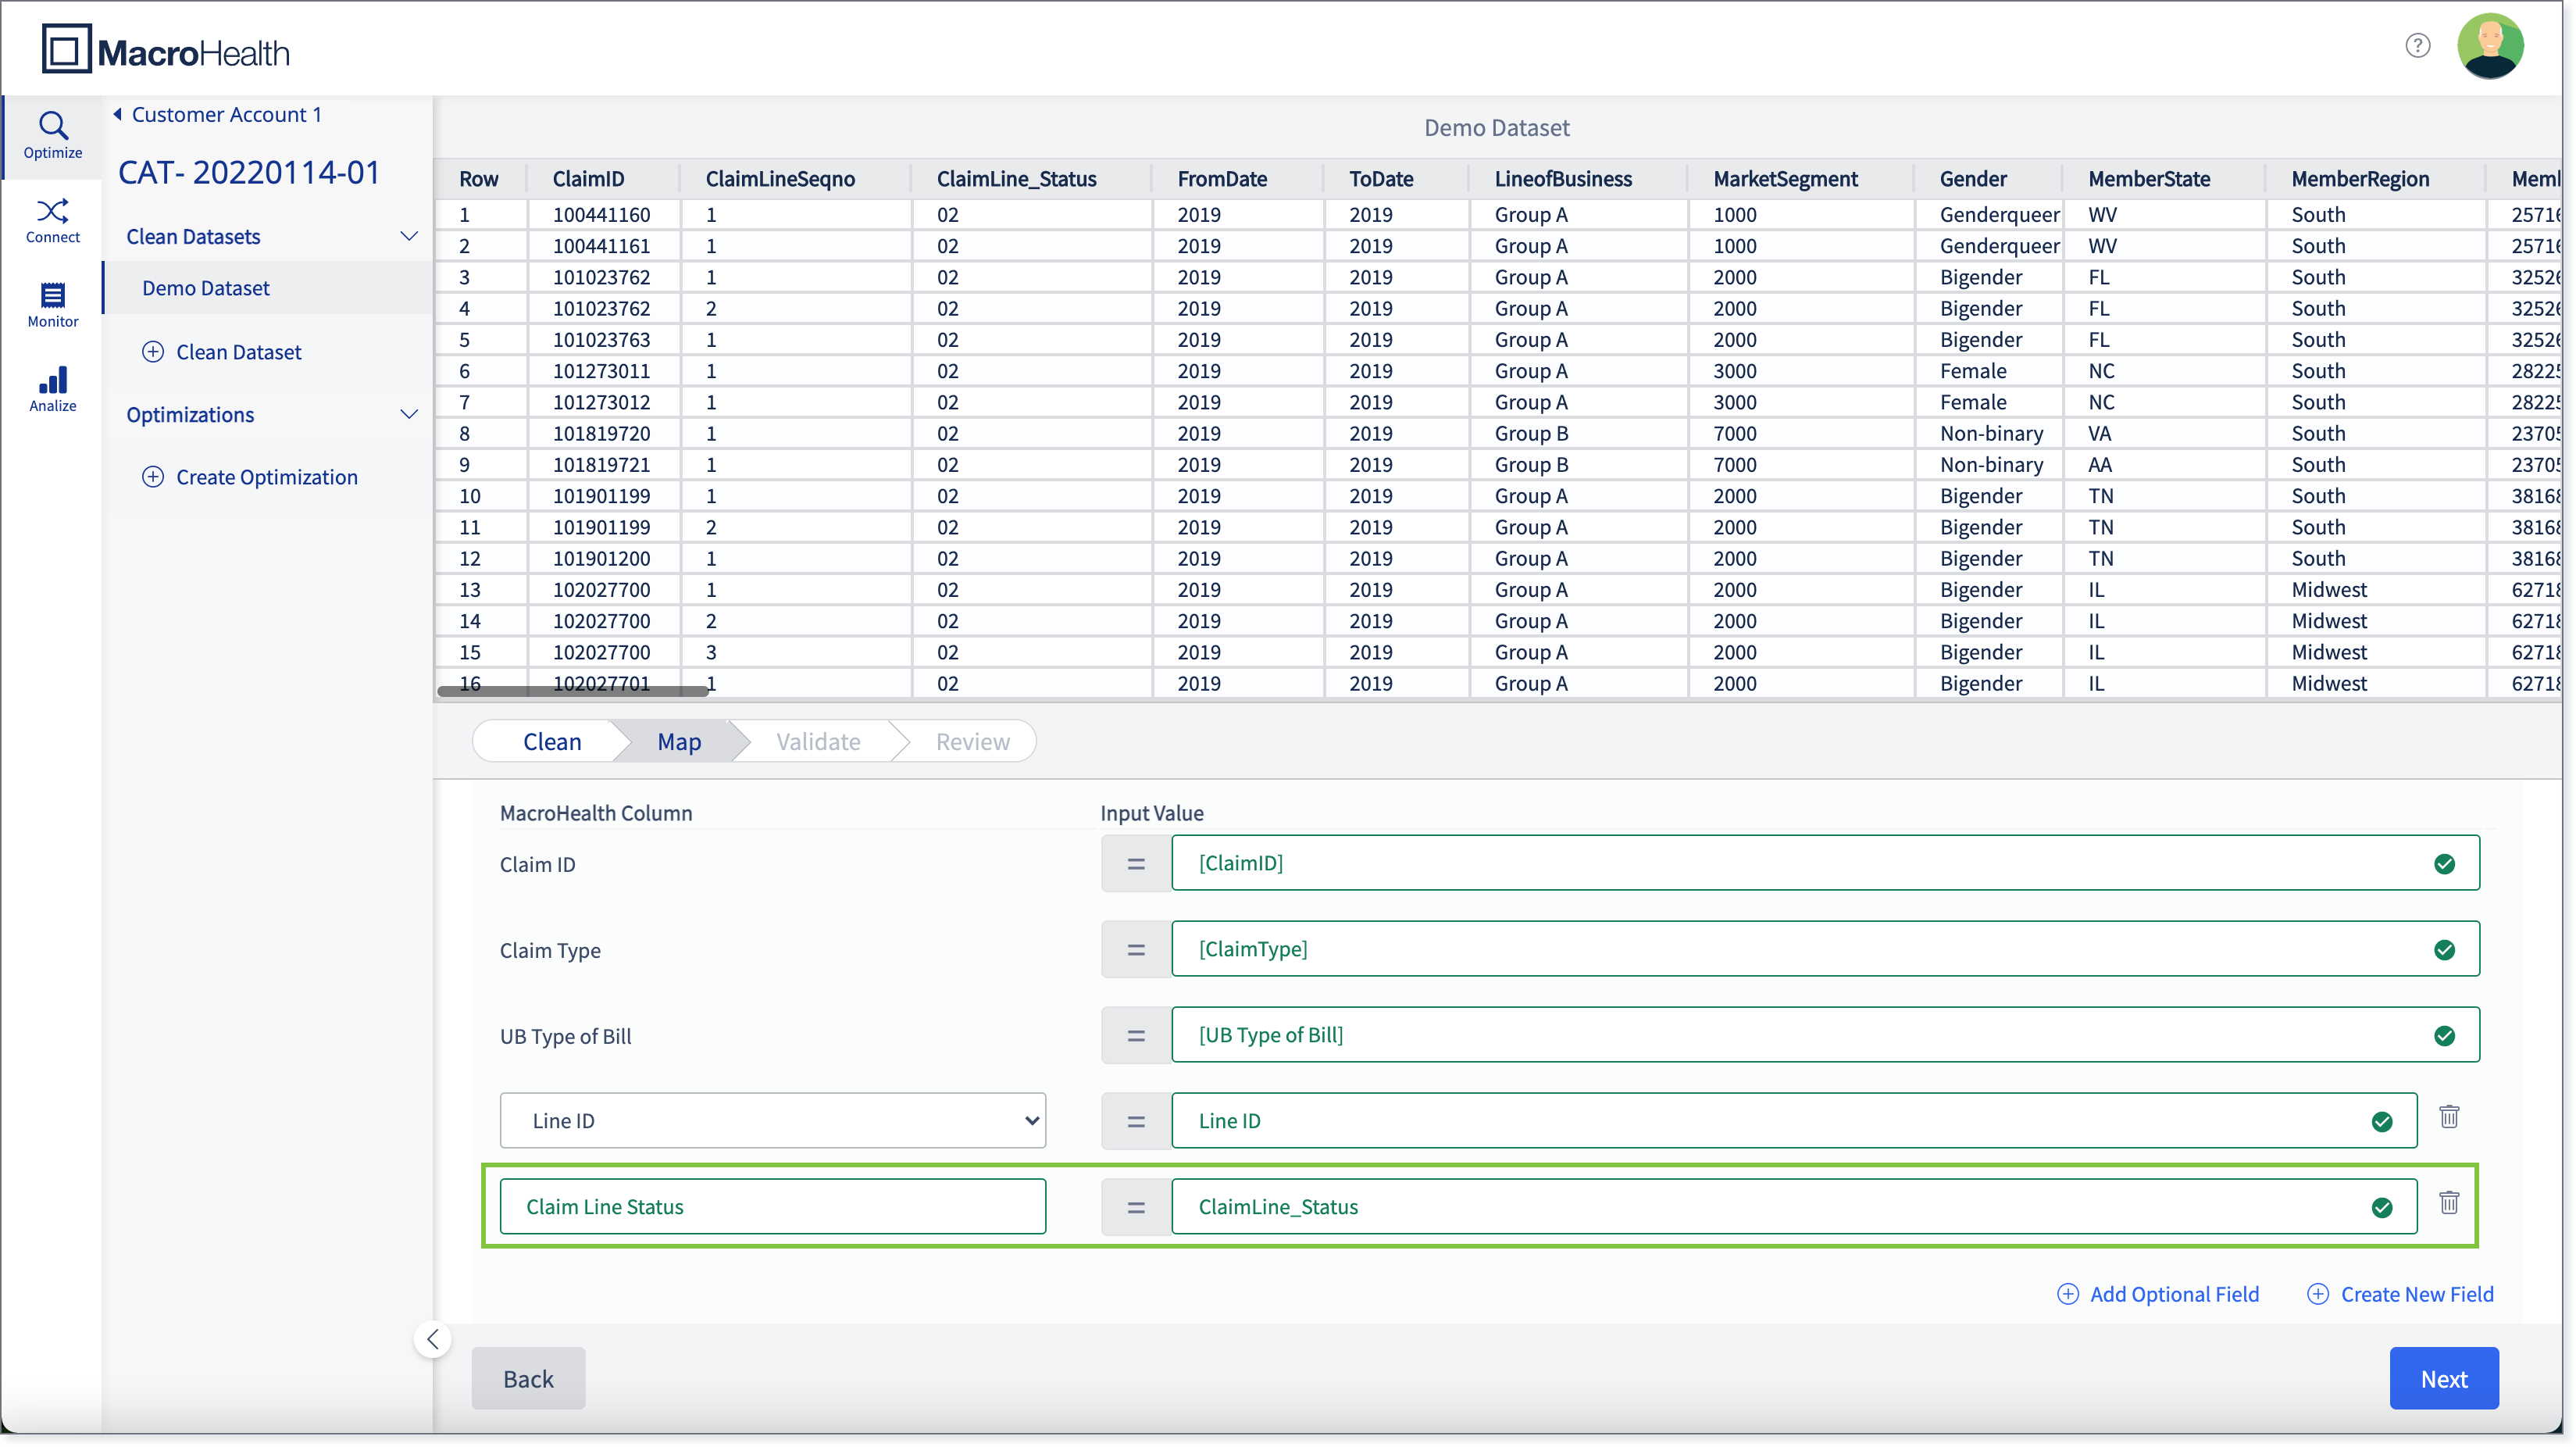Open the Monitor sidebar section
Viewport: 2576px width, 1447px height.
(x=53, y=305)
